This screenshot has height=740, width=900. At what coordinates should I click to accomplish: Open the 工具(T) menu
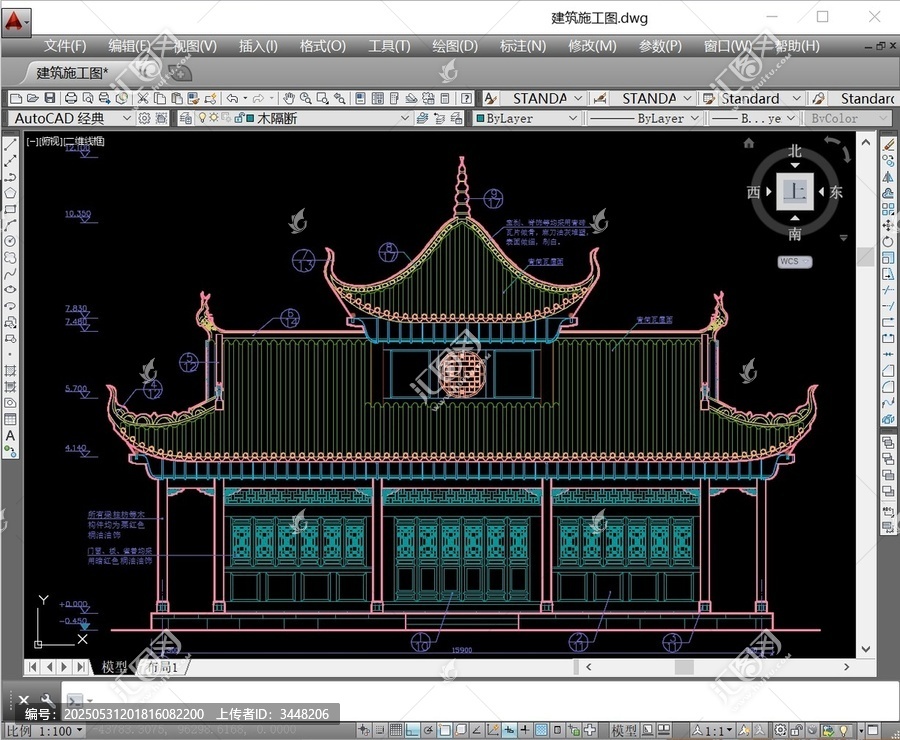point(389,46)
